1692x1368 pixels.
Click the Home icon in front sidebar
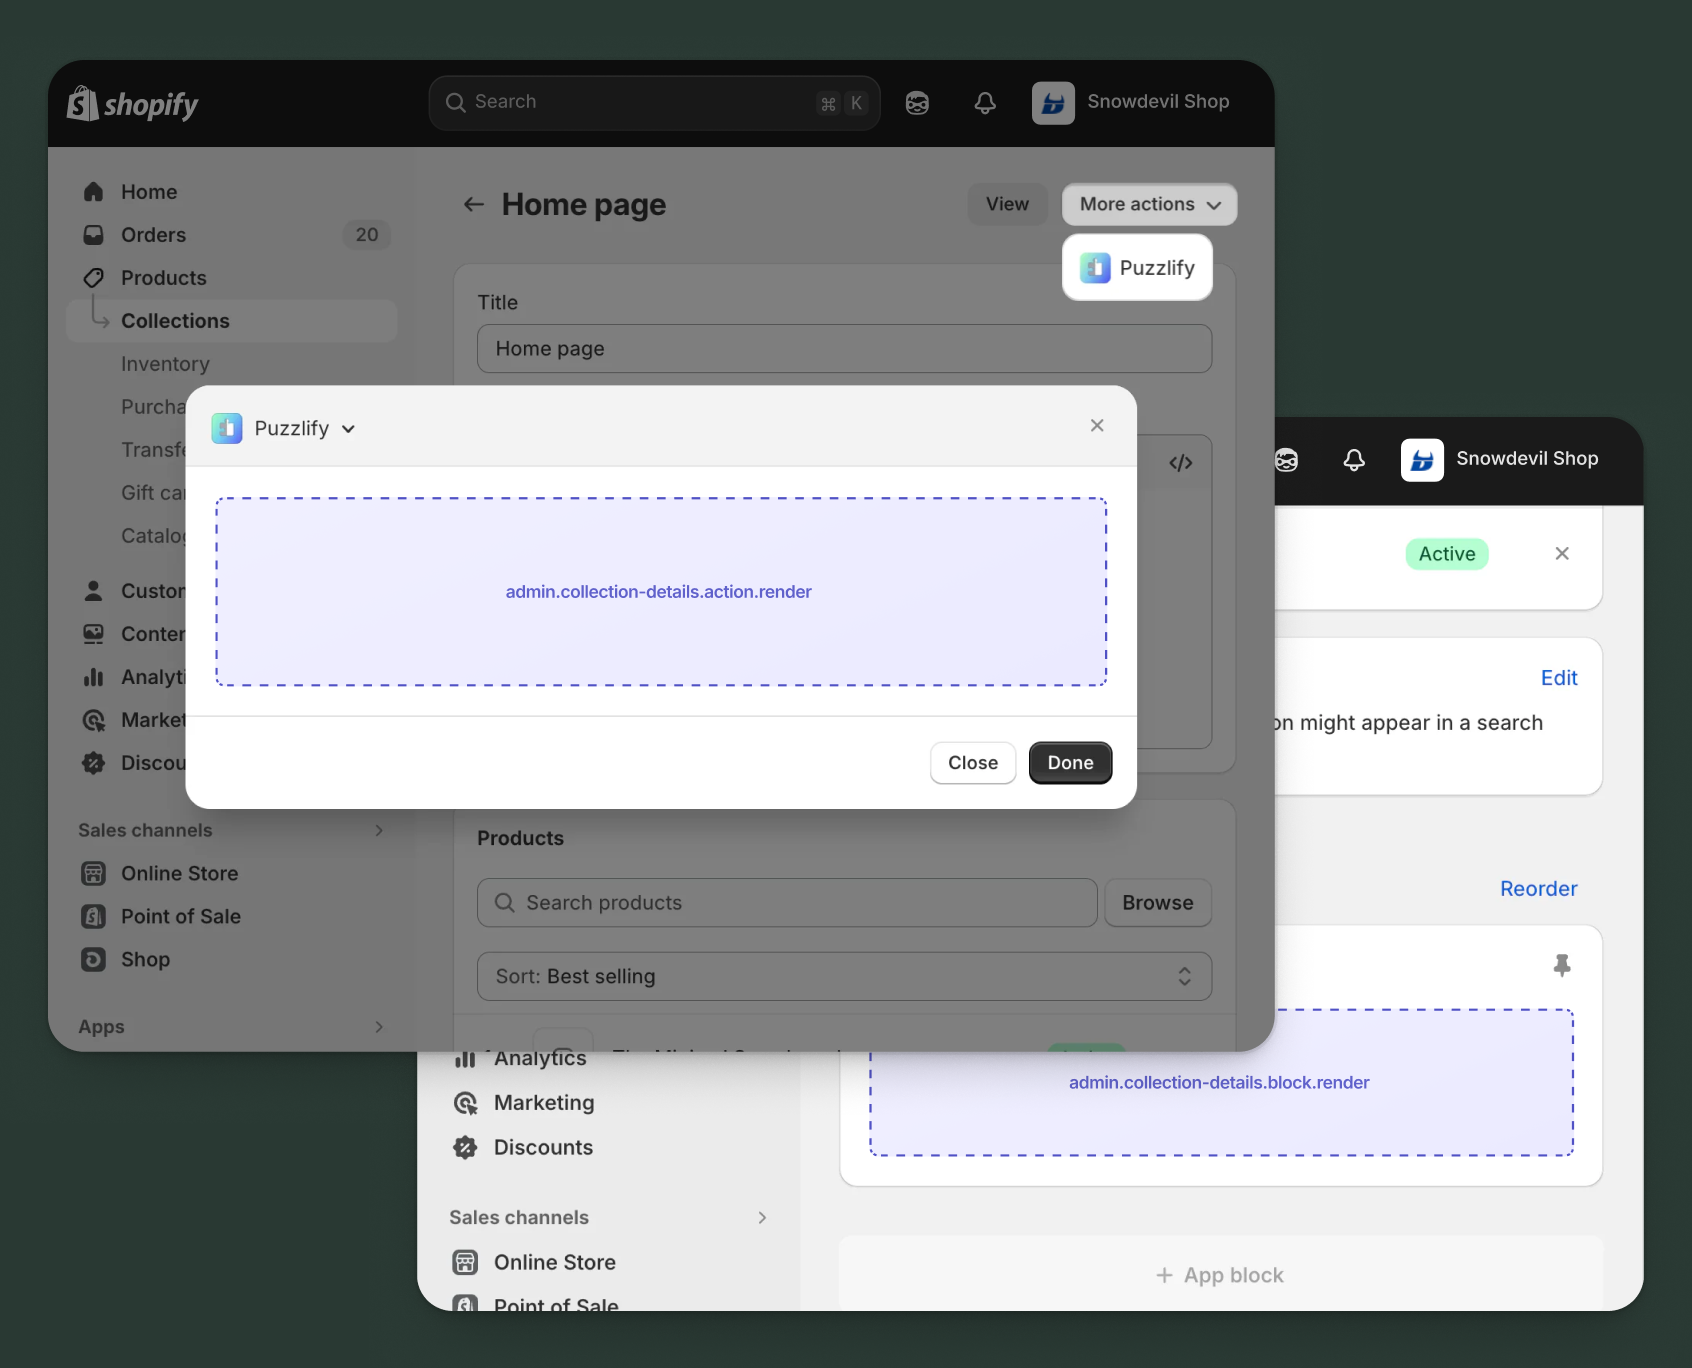click(x=94, y=191)
